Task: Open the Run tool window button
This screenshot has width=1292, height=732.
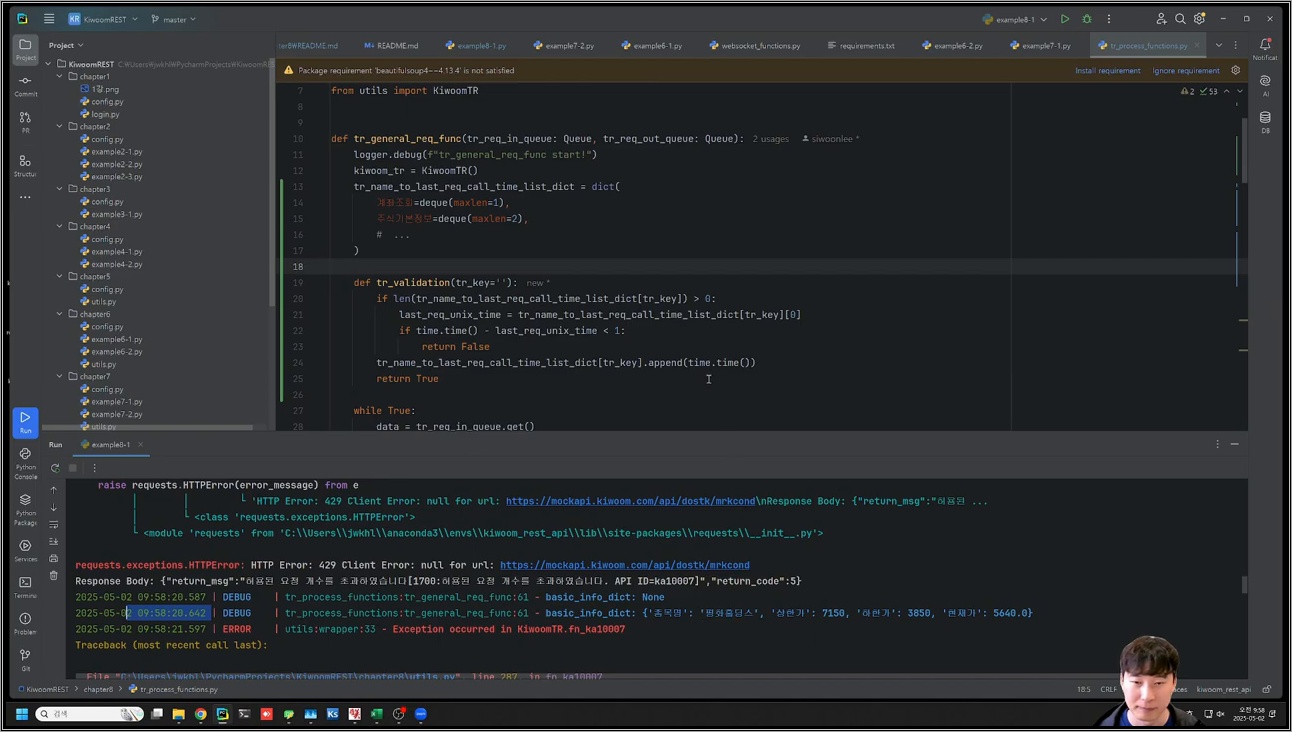Action: pos(25,422)
